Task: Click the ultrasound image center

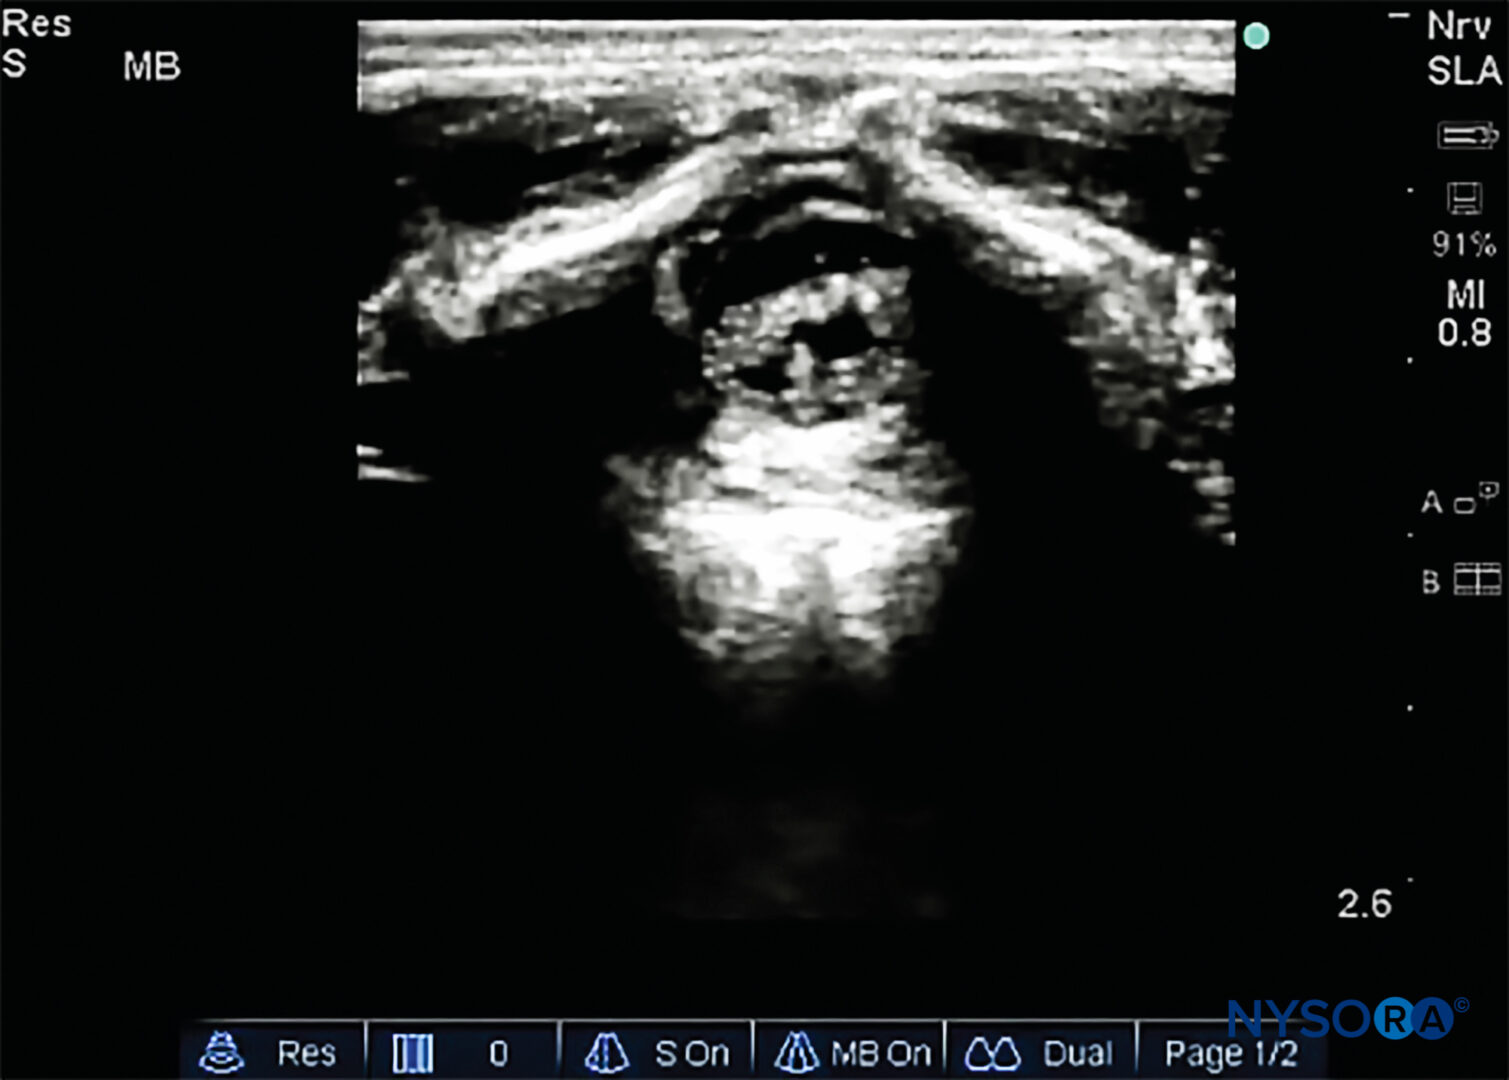Action: (x=796, y=470)
